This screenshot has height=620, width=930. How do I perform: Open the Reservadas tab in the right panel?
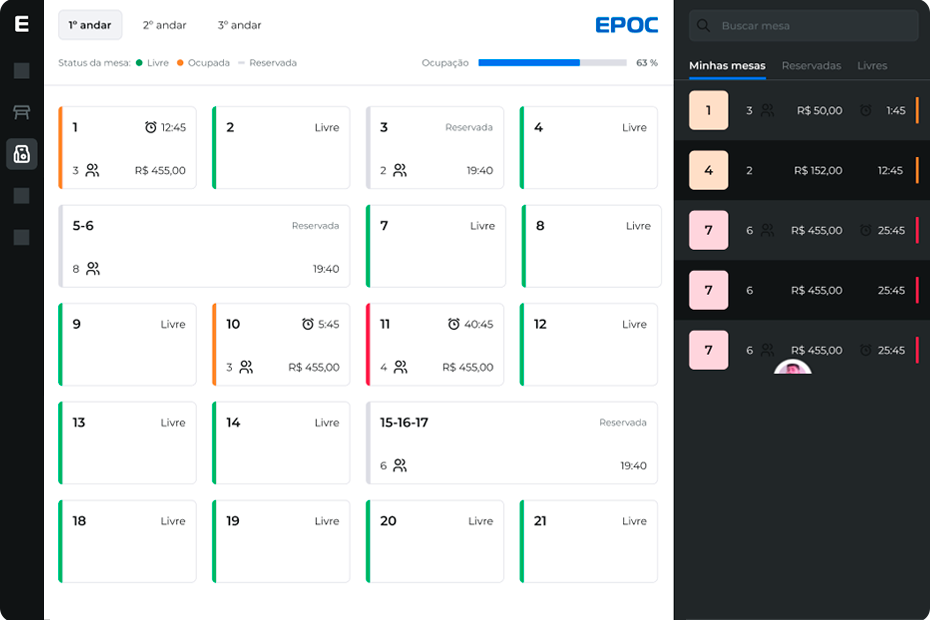point(811,66)
